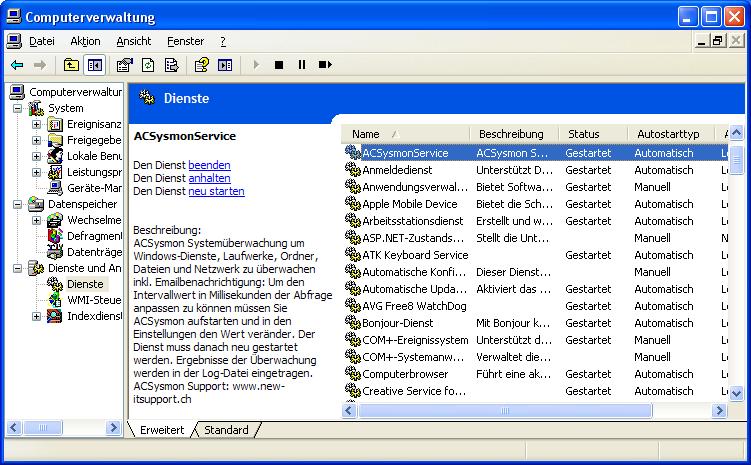
Task: Switch to the Erweitert tab
Action: pos(162,430)
